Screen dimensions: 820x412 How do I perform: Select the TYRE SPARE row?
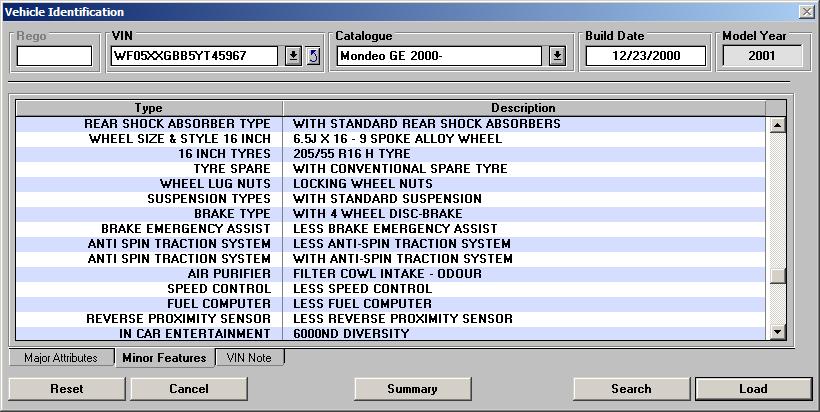(390, 169)
